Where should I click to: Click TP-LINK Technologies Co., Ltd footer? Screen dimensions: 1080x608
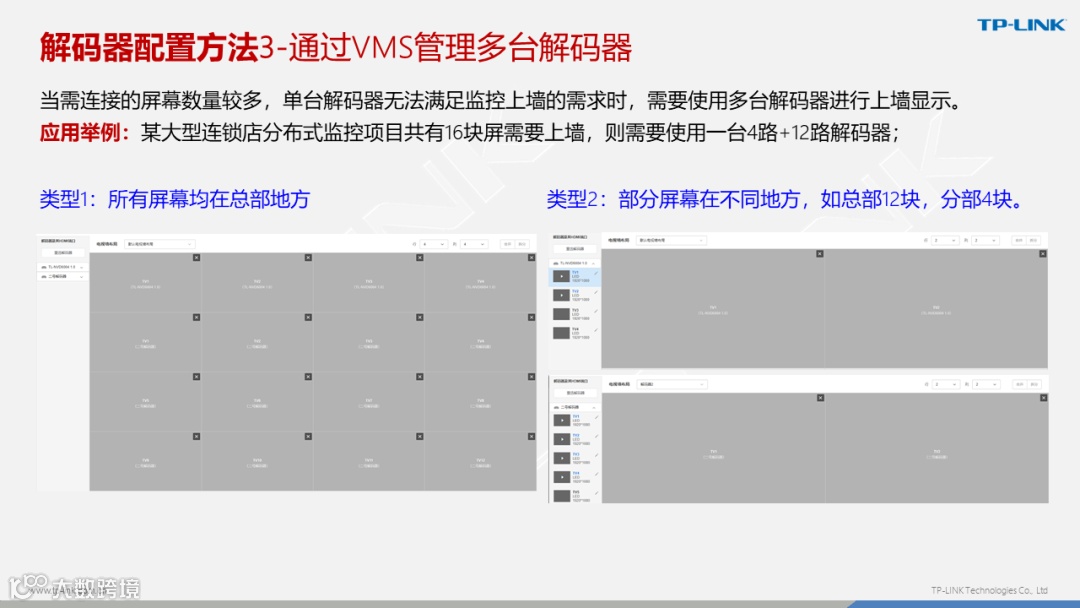tap(989, 590)
